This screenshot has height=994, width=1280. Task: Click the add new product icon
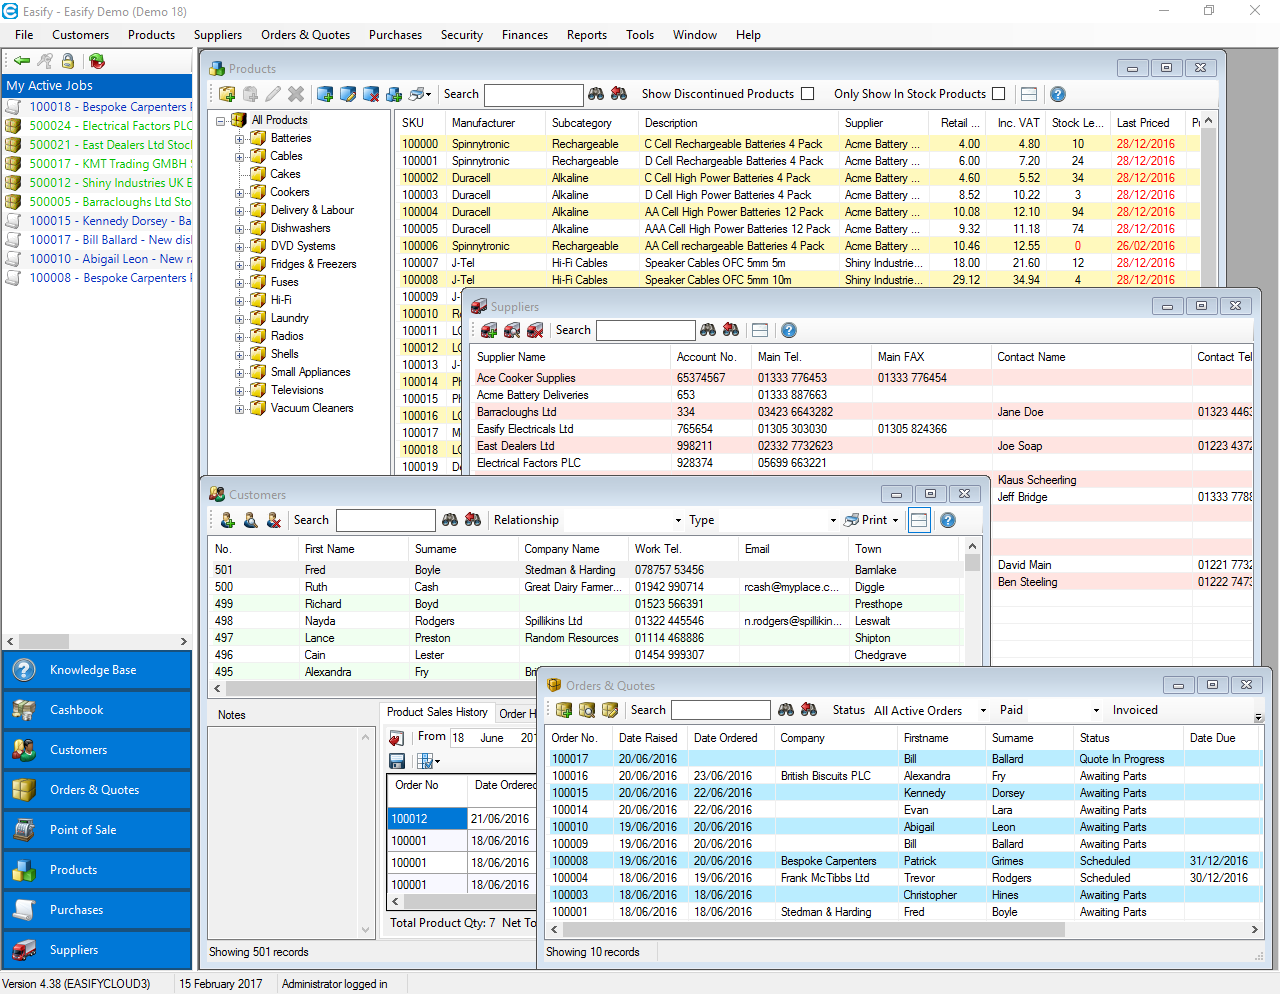point(227,94)
